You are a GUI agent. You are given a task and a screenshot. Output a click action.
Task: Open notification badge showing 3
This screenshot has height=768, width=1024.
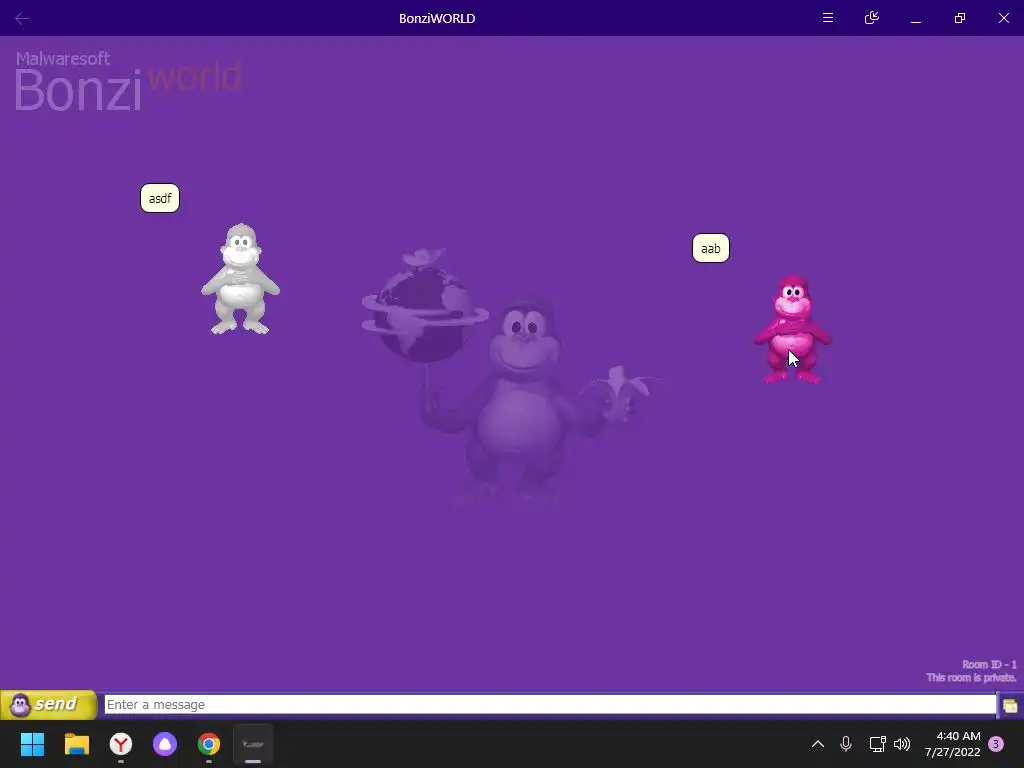996,744
